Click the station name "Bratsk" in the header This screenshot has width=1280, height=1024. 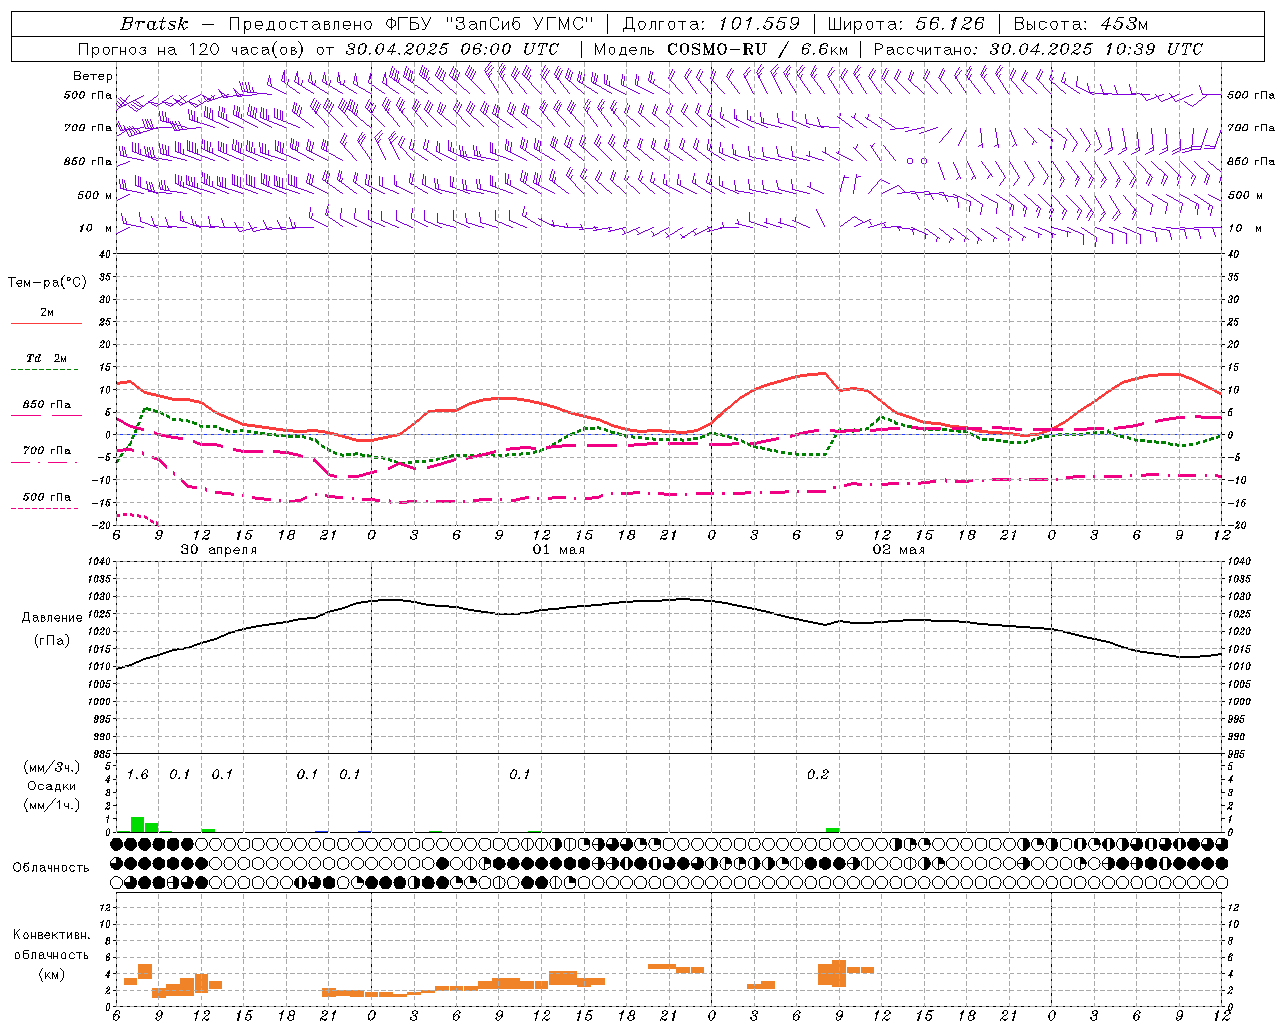(x=154, y=24)
